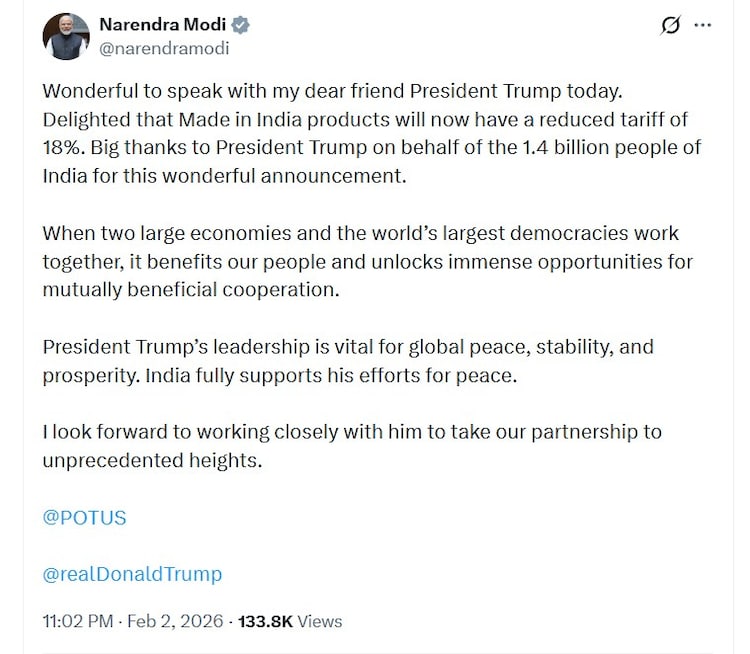Click the paragraph starting "Wonderful to speak"
Image resolution: width=750 pixels, height=654 pixels.
click(x=370, y=134)
